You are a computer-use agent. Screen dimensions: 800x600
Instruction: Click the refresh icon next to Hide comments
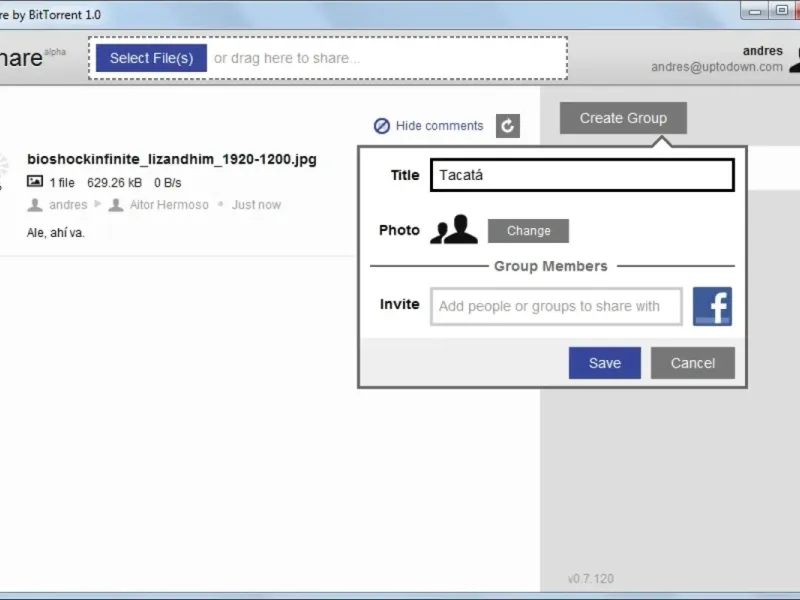coord(508,126)
